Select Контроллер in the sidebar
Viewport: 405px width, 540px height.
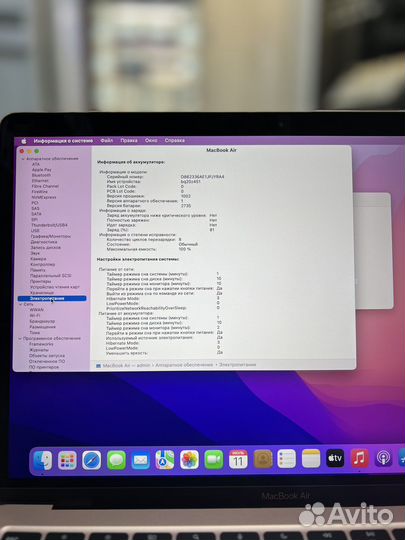(x=43, y=264)
